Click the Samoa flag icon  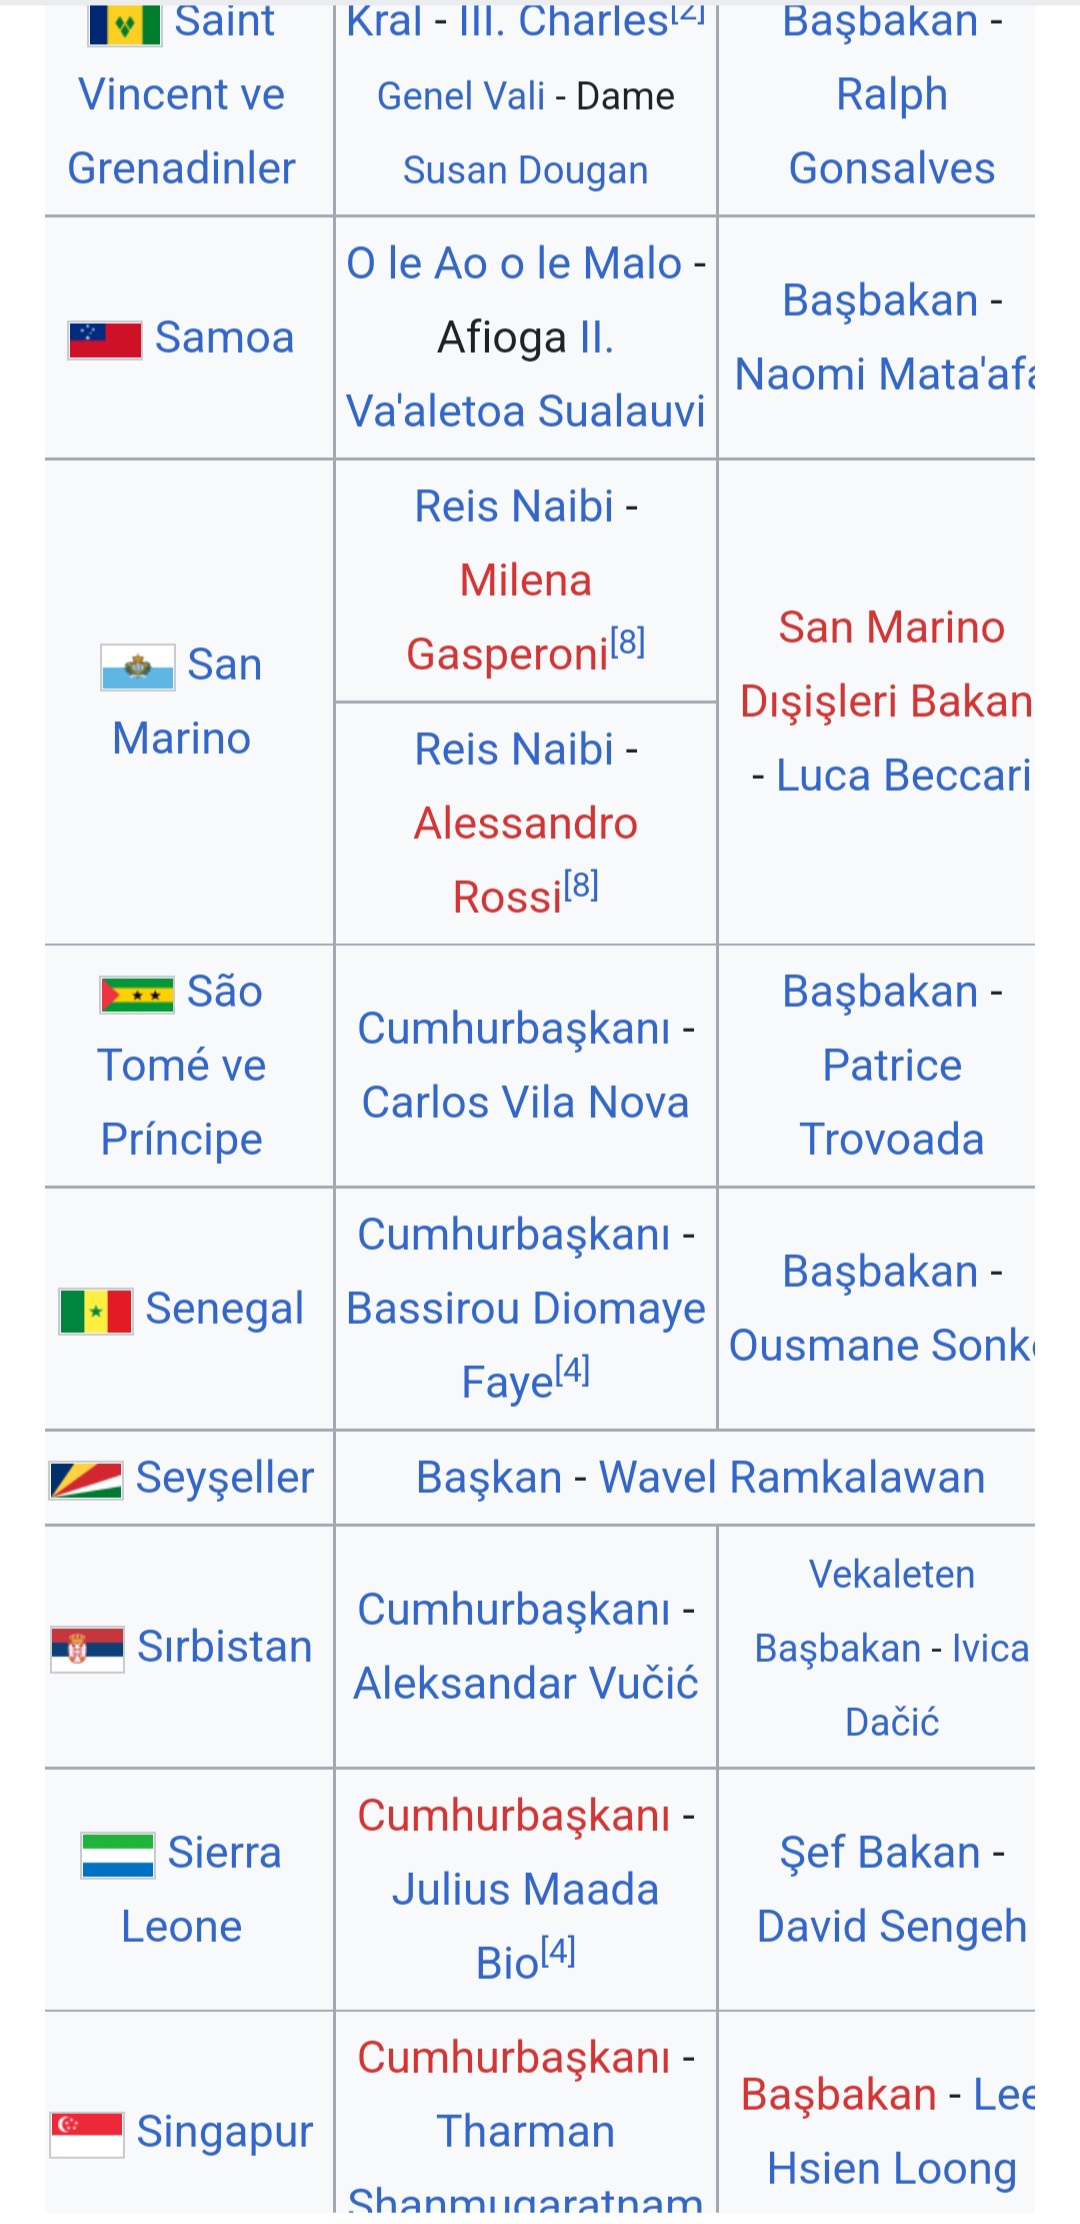coord(105,340)
